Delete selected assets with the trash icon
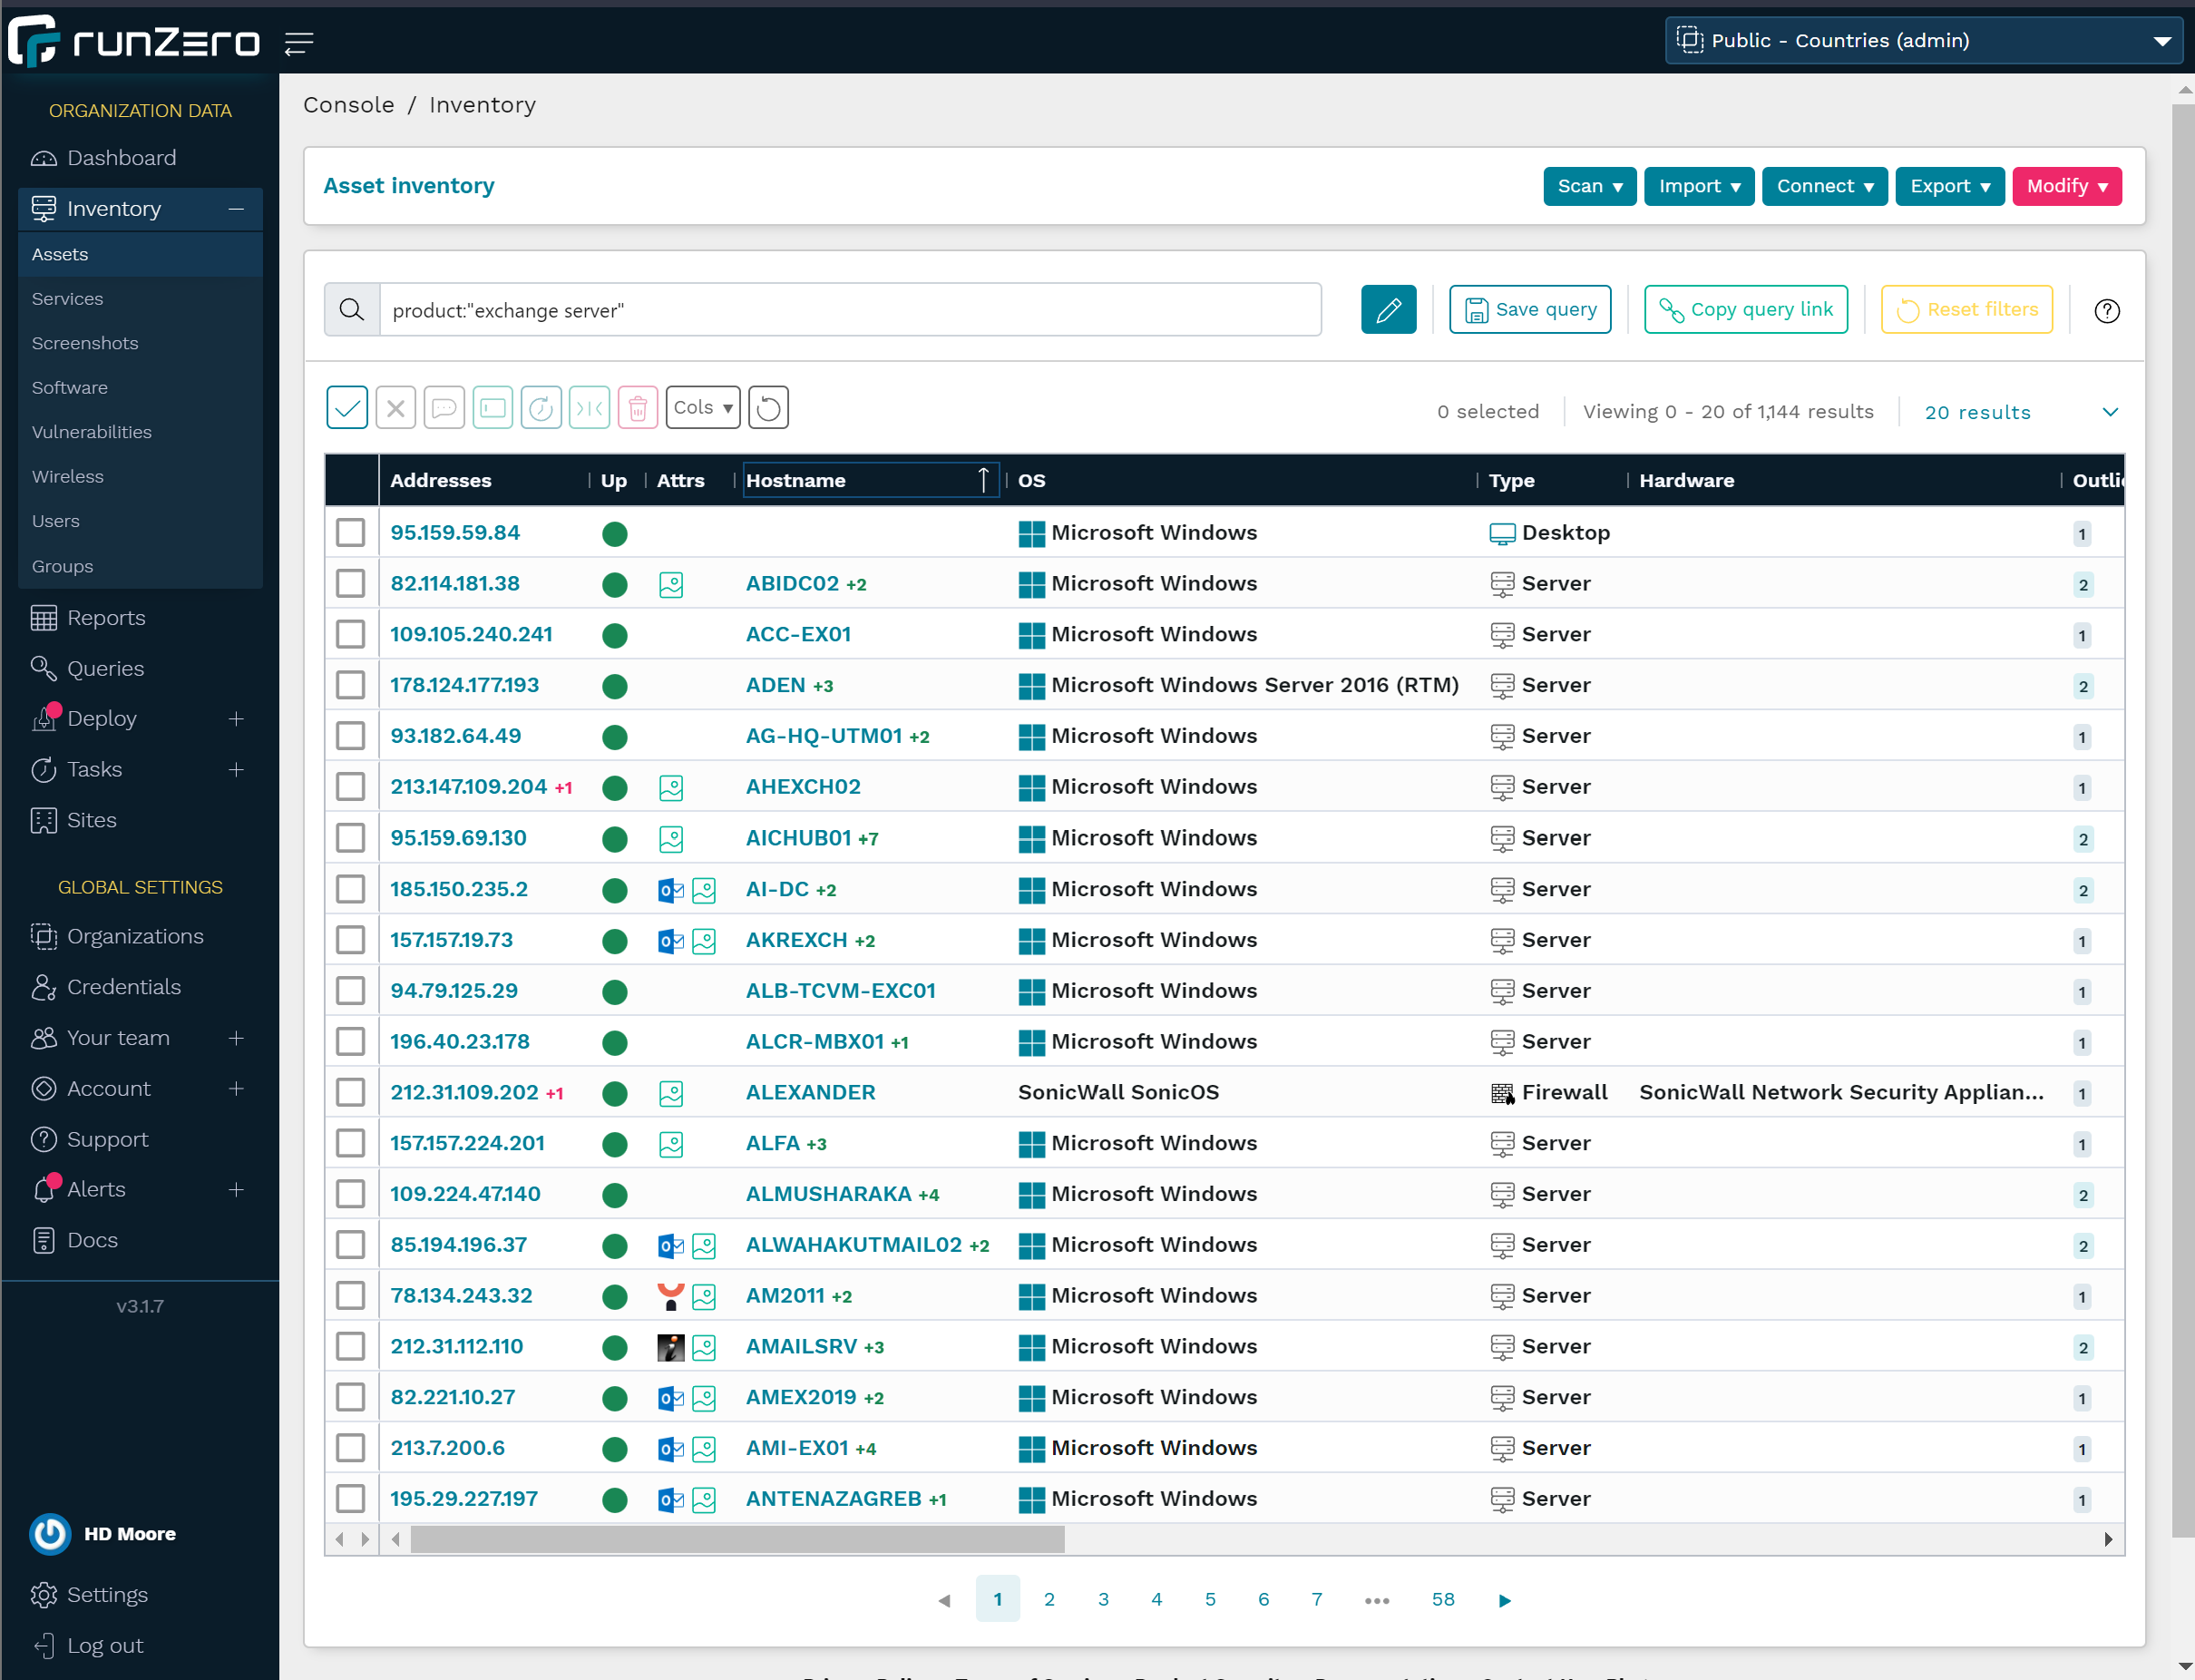Image resolution: width=2195 pixels, height=1680 pixels. [x=638, y=407]
